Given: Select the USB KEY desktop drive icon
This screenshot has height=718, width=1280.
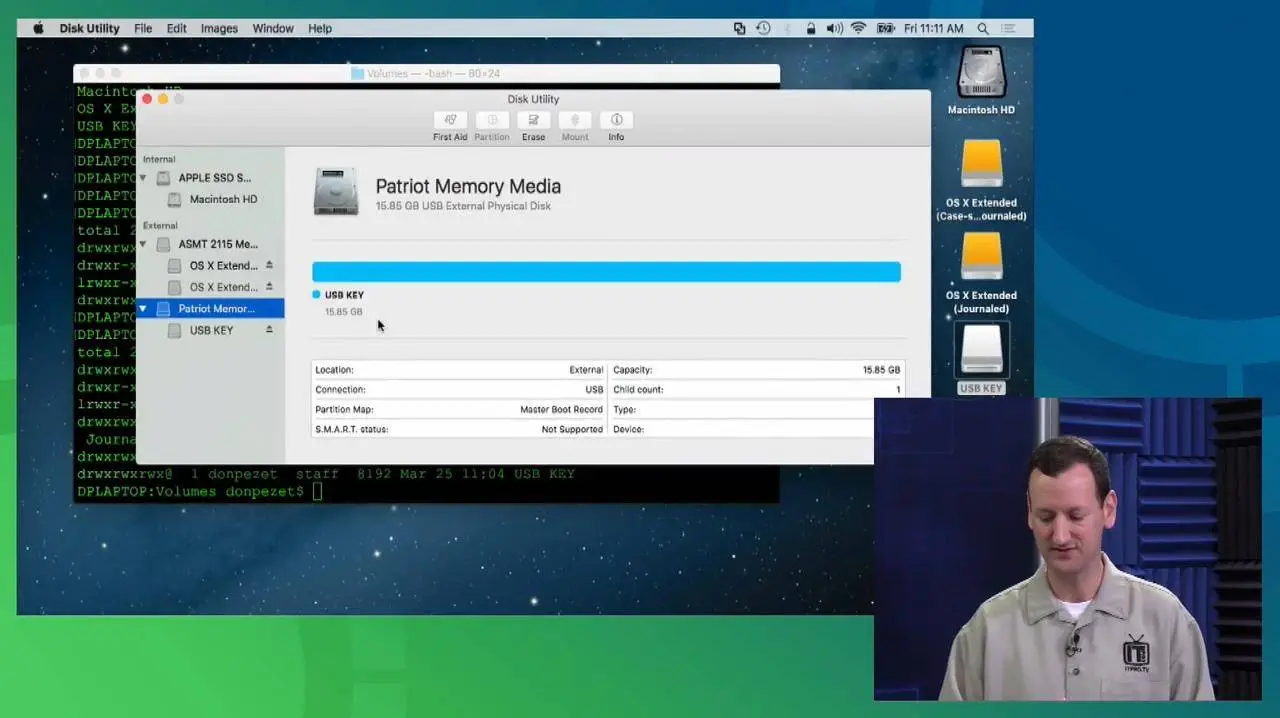Looking at the screenshot, I should tap(981, 350).
